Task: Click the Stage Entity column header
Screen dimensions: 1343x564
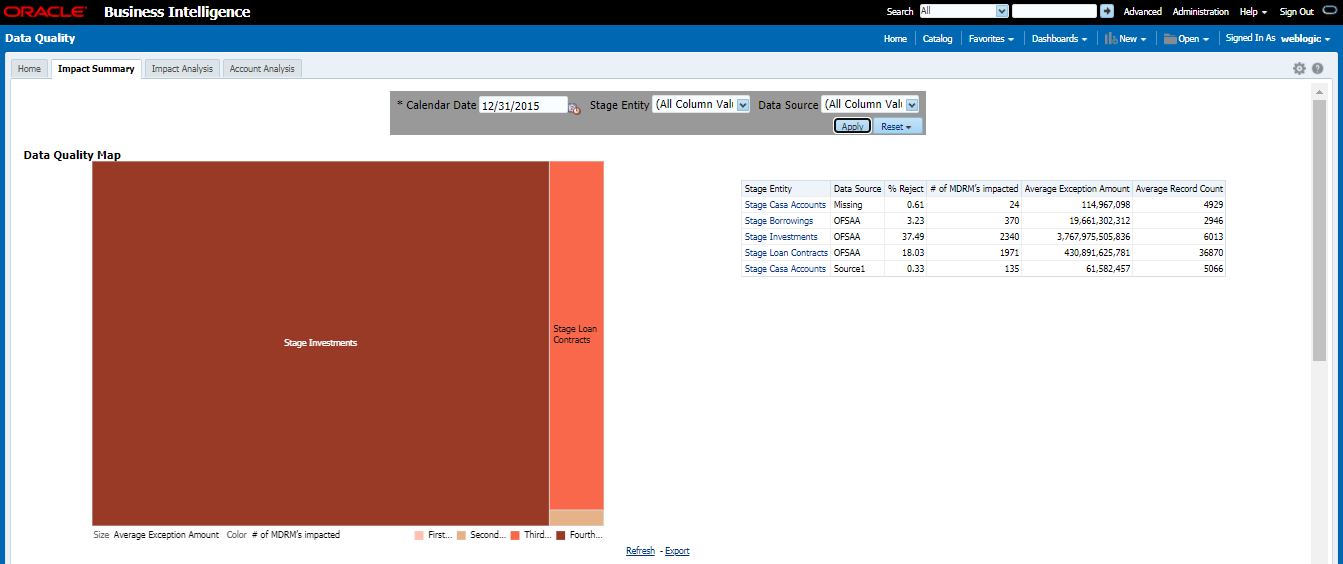Action: [x=785, y=189]
